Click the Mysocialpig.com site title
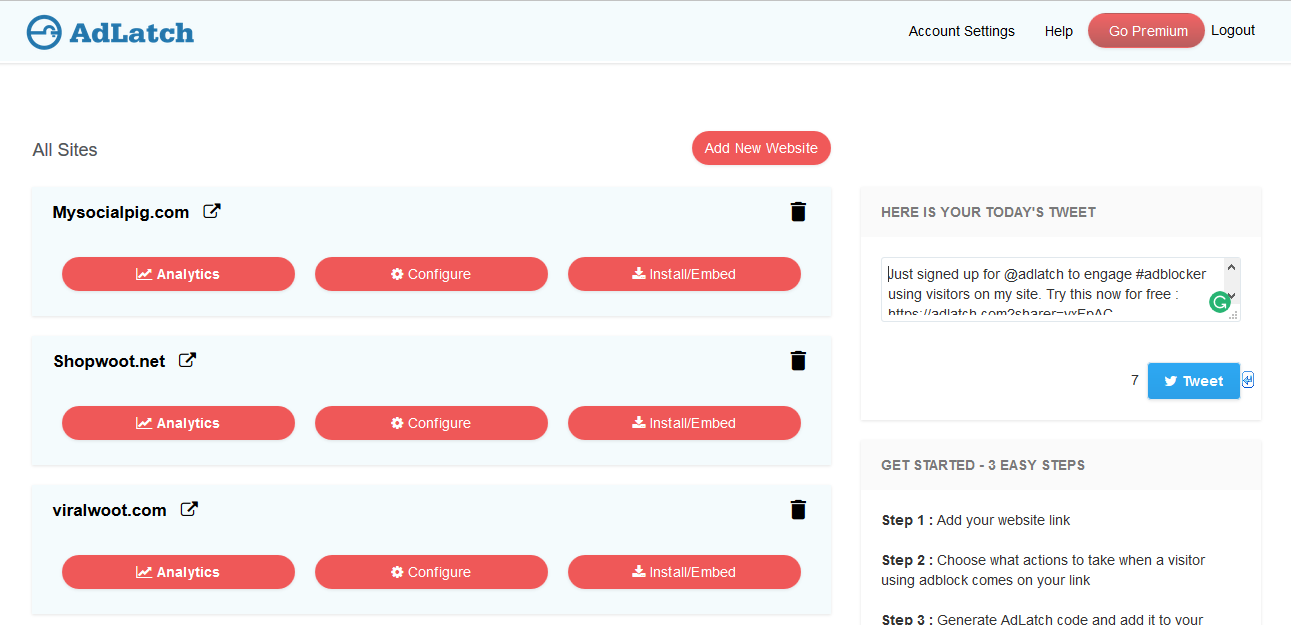 [x=121, y=212]
